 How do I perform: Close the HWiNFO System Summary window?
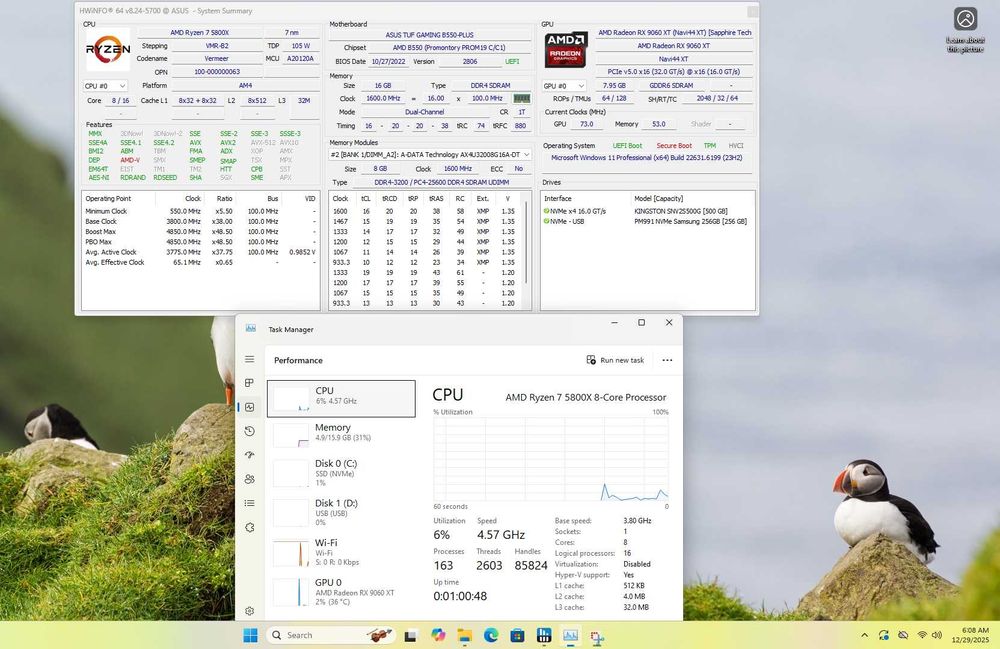(x=753, y=11)
